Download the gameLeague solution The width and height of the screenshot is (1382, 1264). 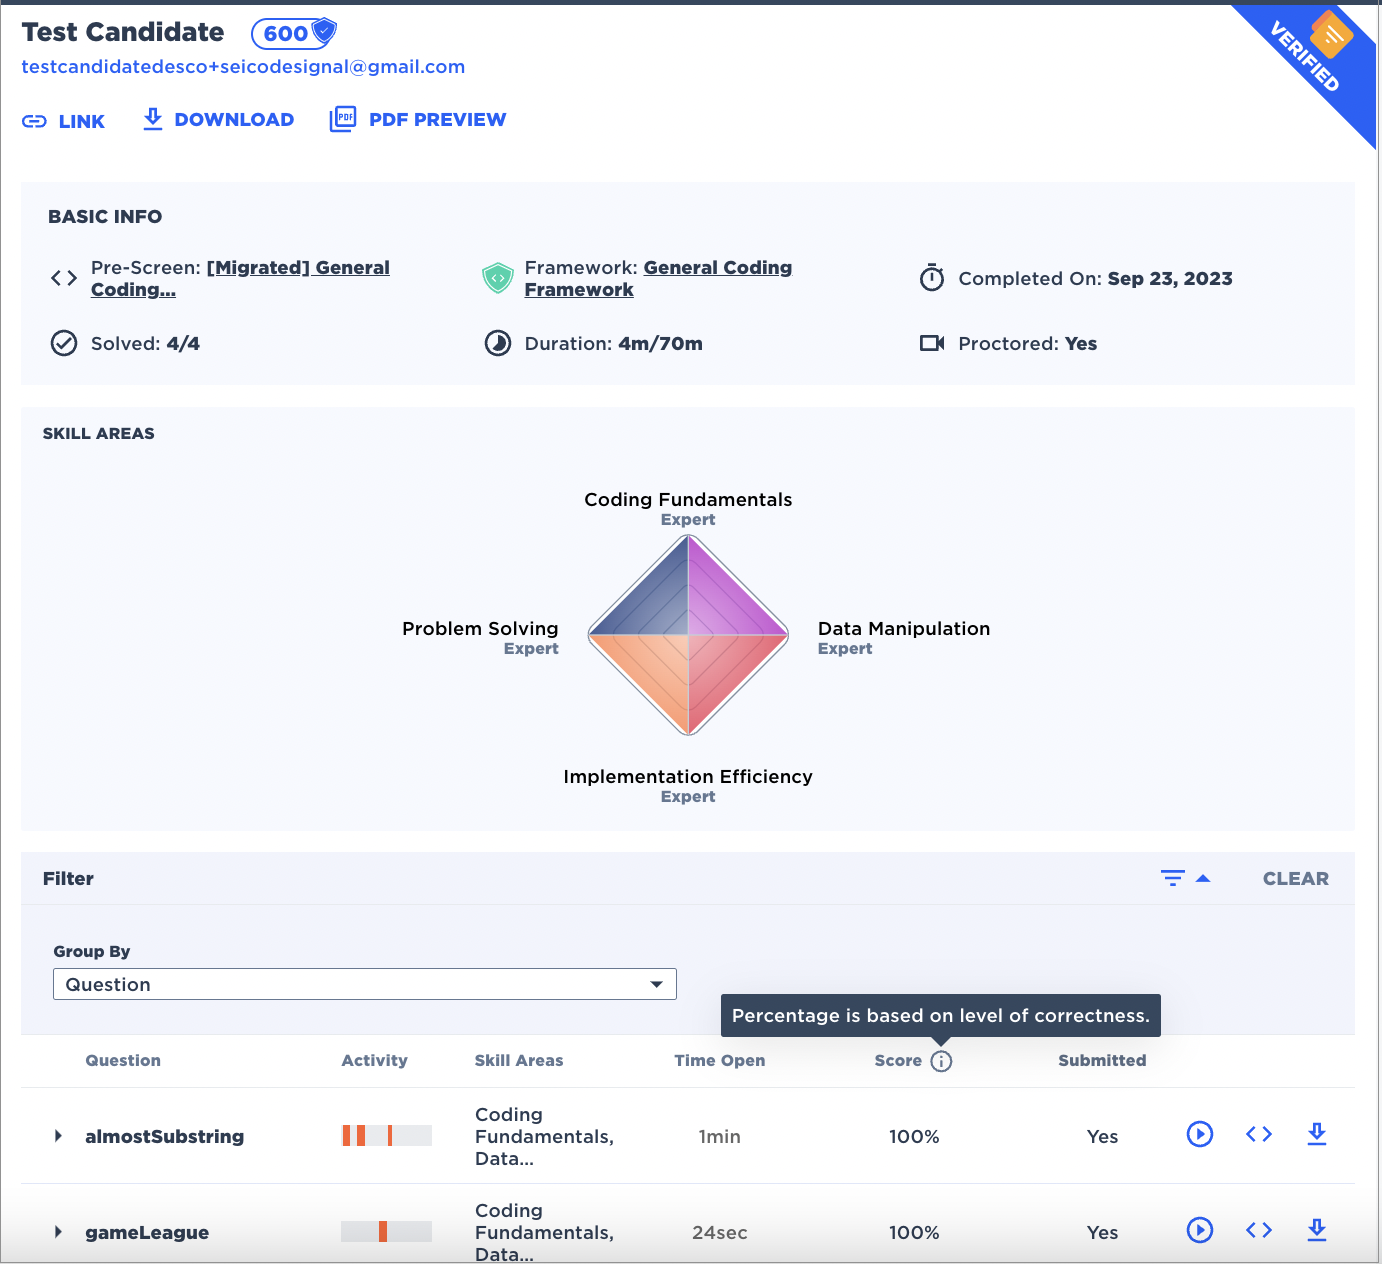[x=1316, y=1230]
